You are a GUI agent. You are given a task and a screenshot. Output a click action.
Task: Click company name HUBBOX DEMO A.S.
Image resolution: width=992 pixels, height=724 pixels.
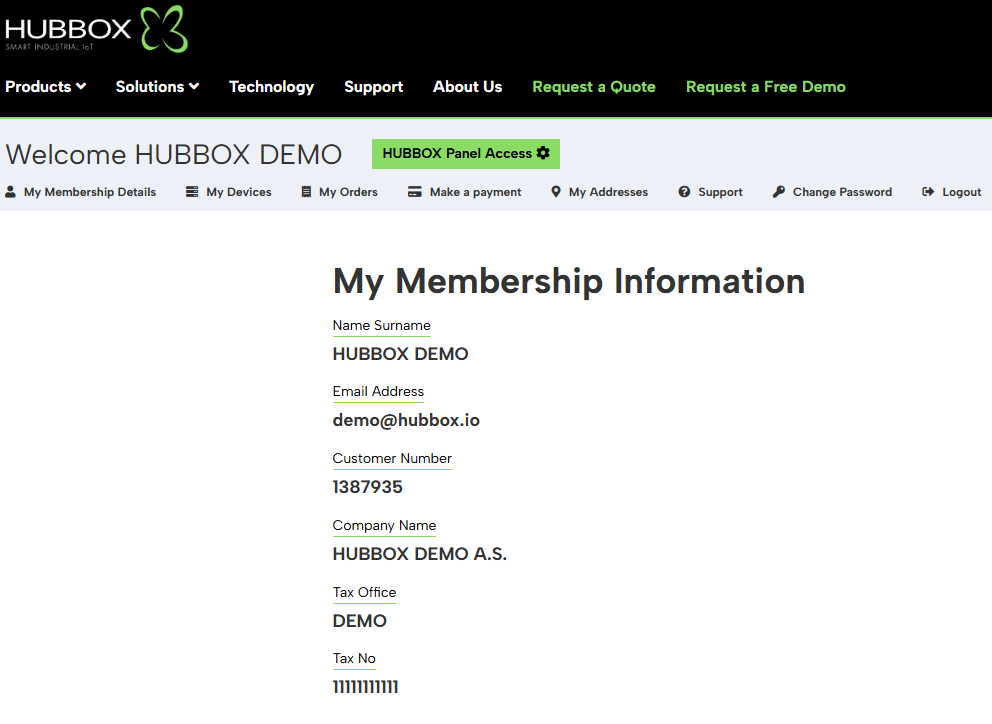pos(420,554)
